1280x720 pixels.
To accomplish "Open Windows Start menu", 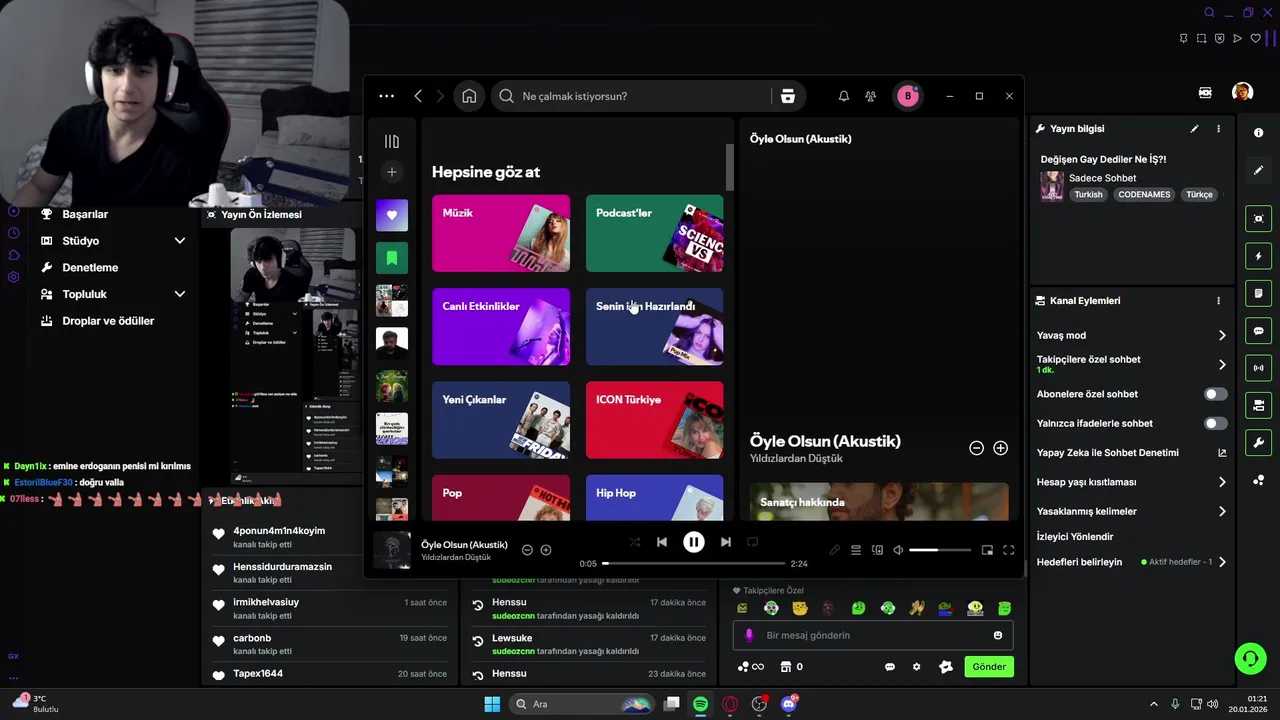I will (x=492, y=704).
